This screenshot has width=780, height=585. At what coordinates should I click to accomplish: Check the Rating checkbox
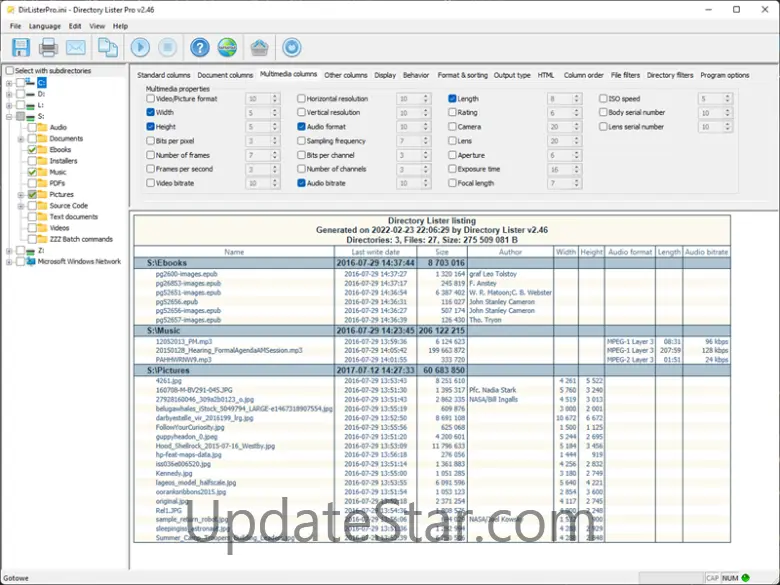pos(452,112)
